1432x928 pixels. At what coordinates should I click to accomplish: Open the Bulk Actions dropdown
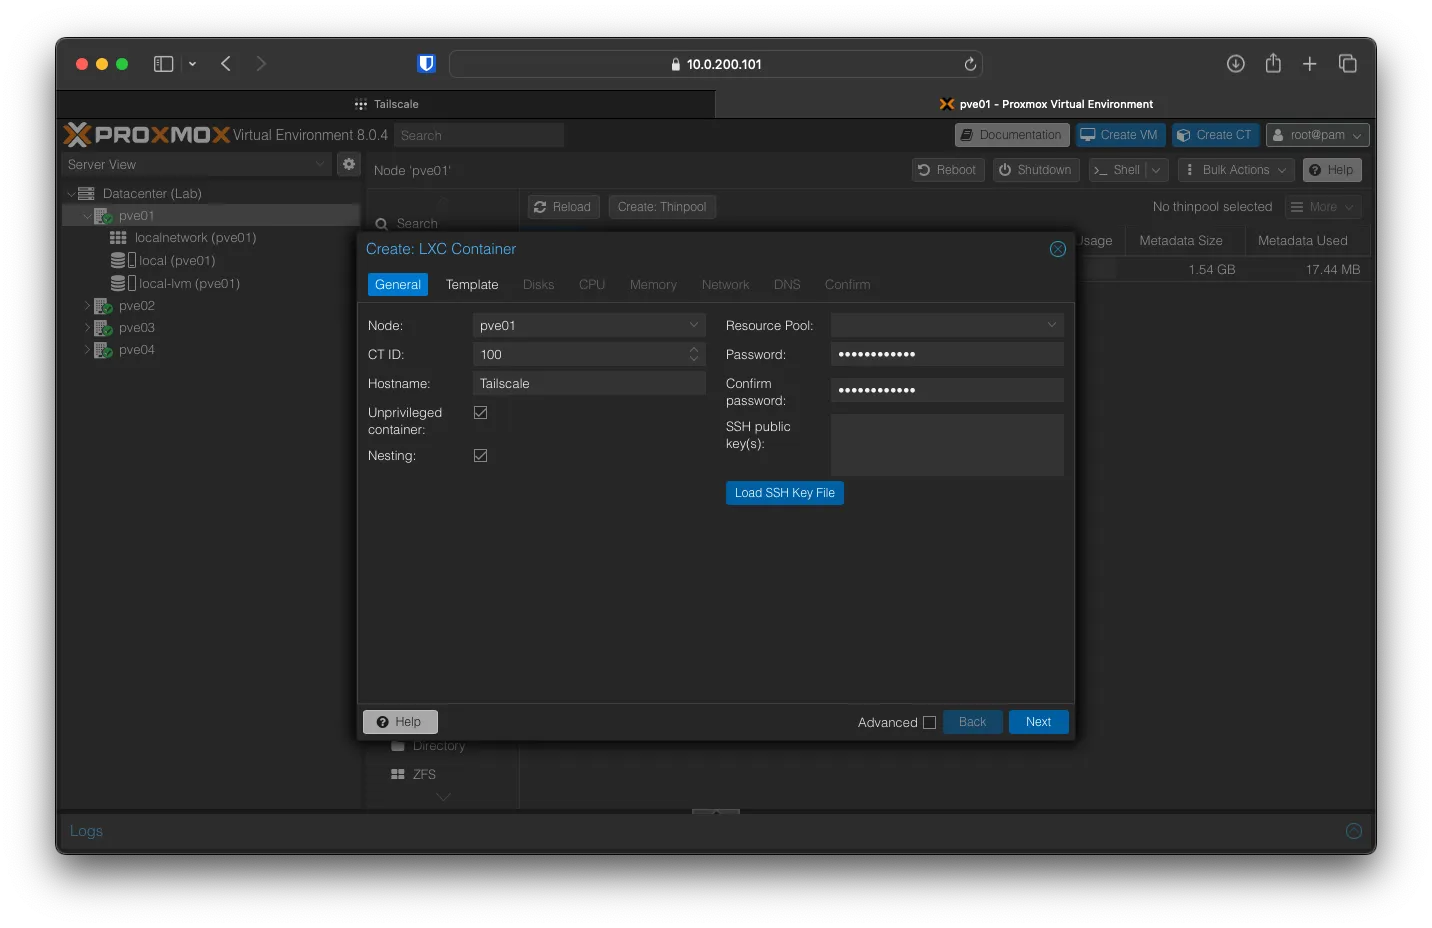coord(1236,170)
